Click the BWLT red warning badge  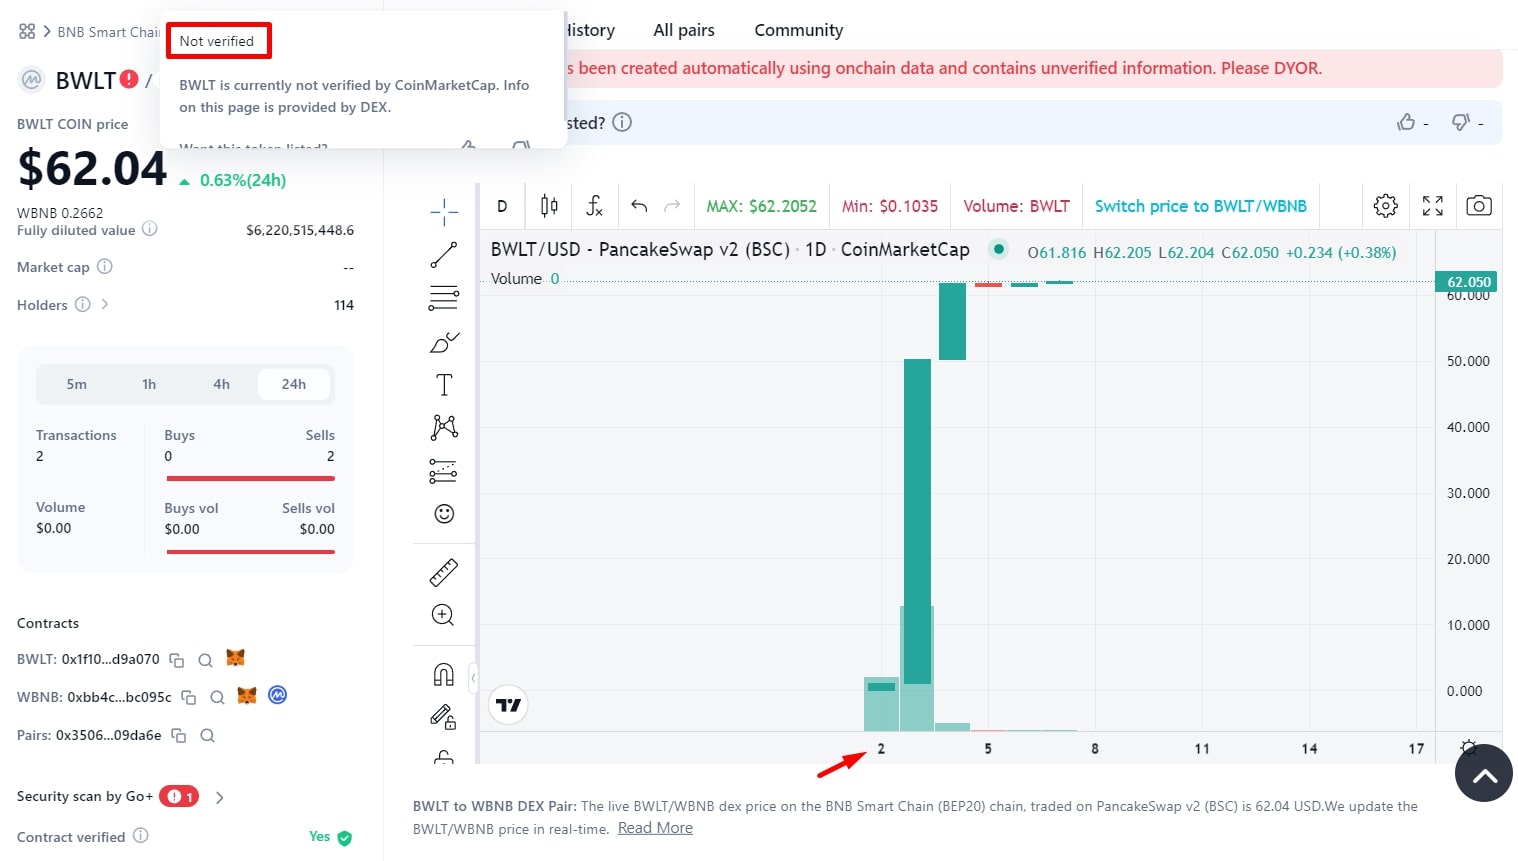(129, 78)
